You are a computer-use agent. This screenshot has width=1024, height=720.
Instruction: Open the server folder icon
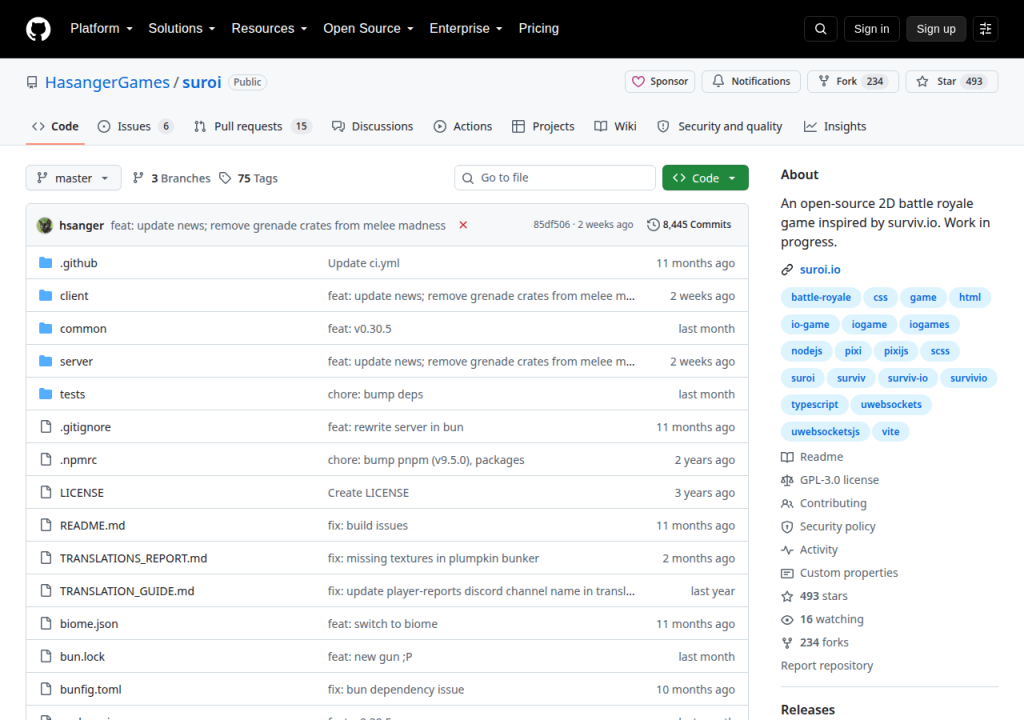(x=46, y=361)
